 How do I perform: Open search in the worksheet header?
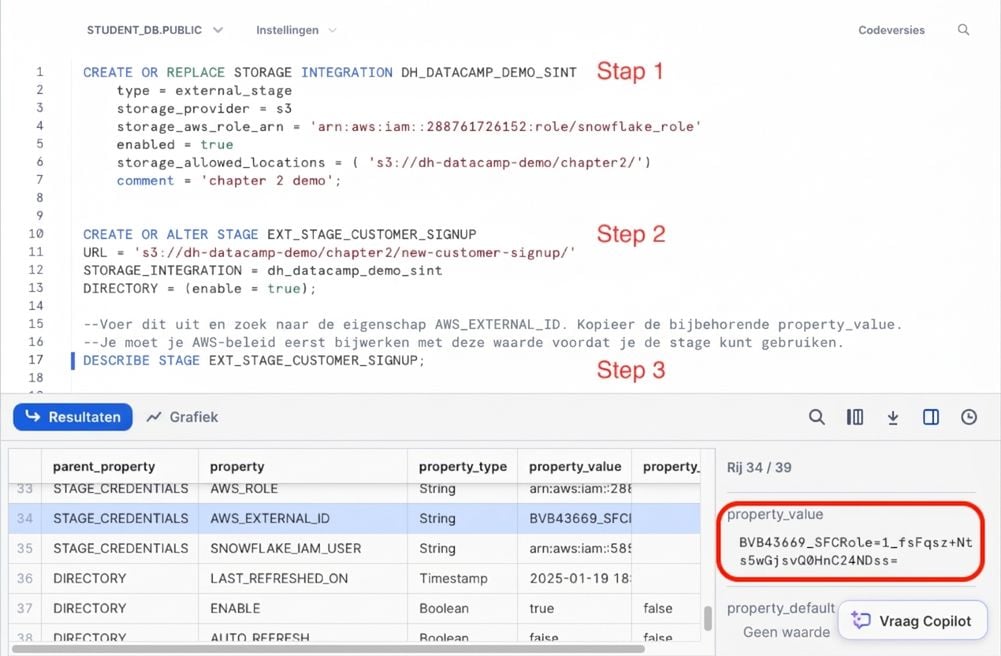(x=963, y=29)
